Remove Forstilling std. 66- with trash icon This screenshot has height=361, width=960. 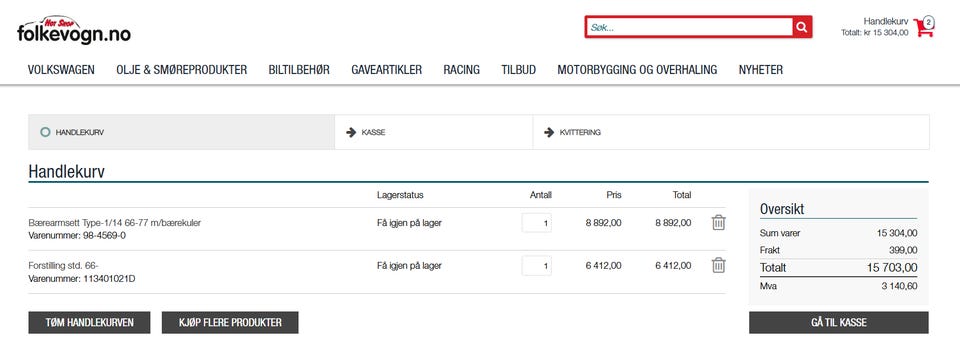[x=719, y=266]
